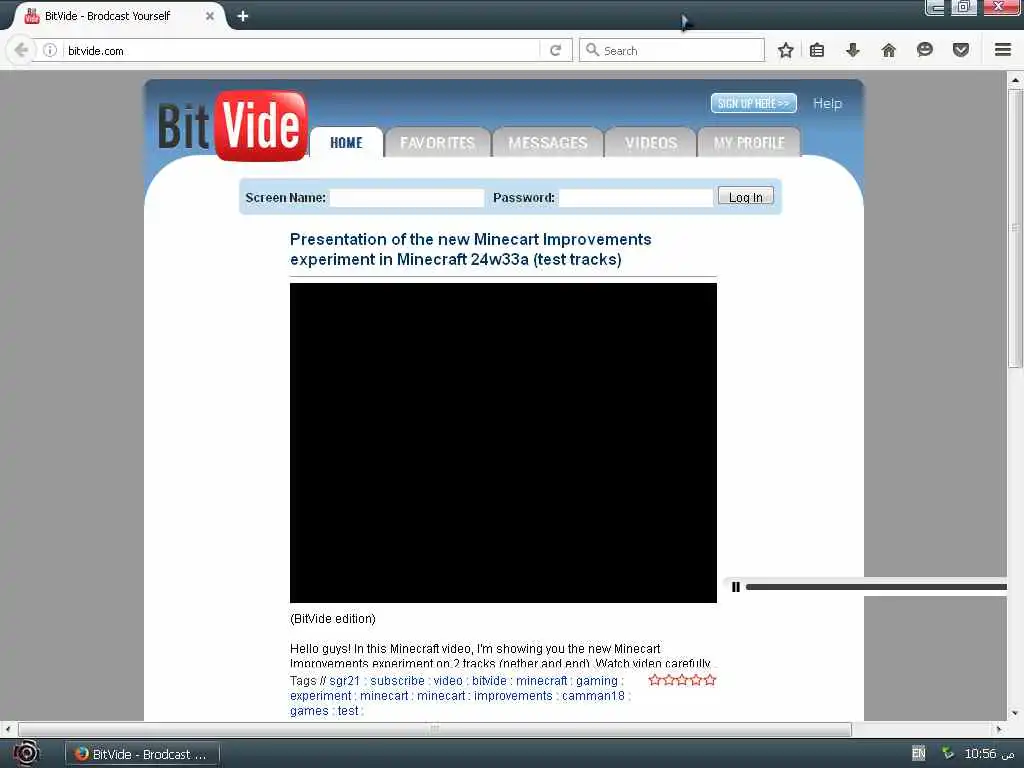This screenshot has height=768, width=1024.
Task: Close the BitVide browser tab
Action: [210, 16]
